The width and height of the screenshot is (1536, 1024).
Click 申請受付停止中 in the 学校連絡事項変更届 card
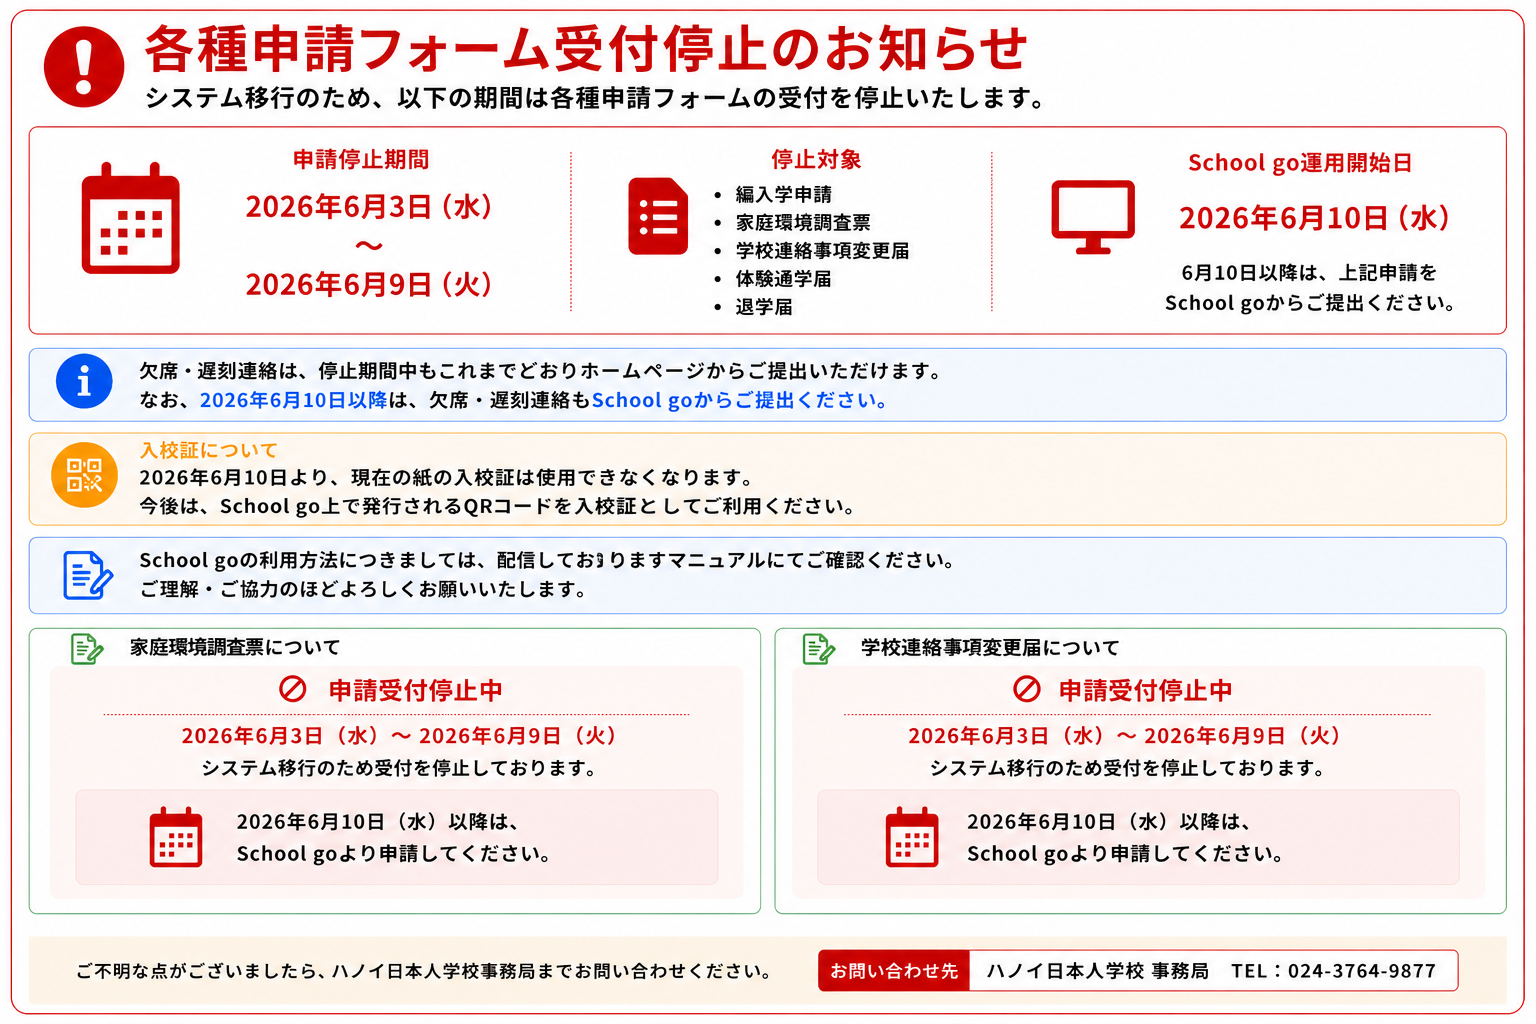click(1146, 690)
